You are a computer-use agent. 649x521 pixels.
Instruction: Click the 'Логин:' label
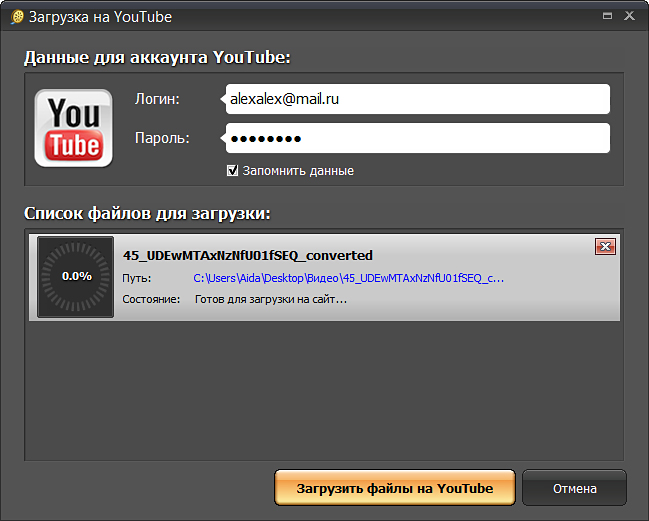pos(156,99)
